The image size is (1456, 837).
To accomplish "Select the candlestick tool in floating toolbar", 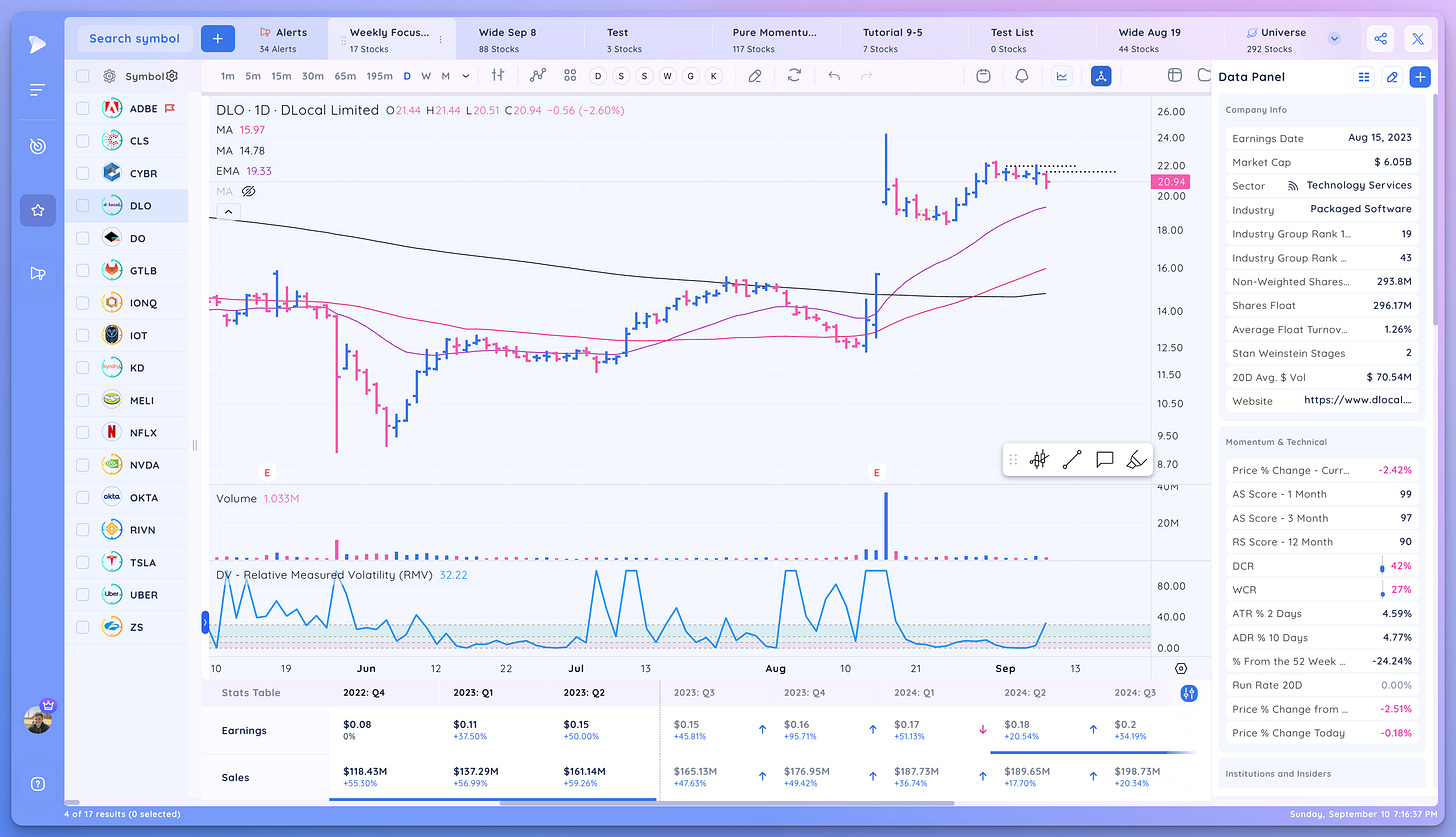I will click(1039, 459).
